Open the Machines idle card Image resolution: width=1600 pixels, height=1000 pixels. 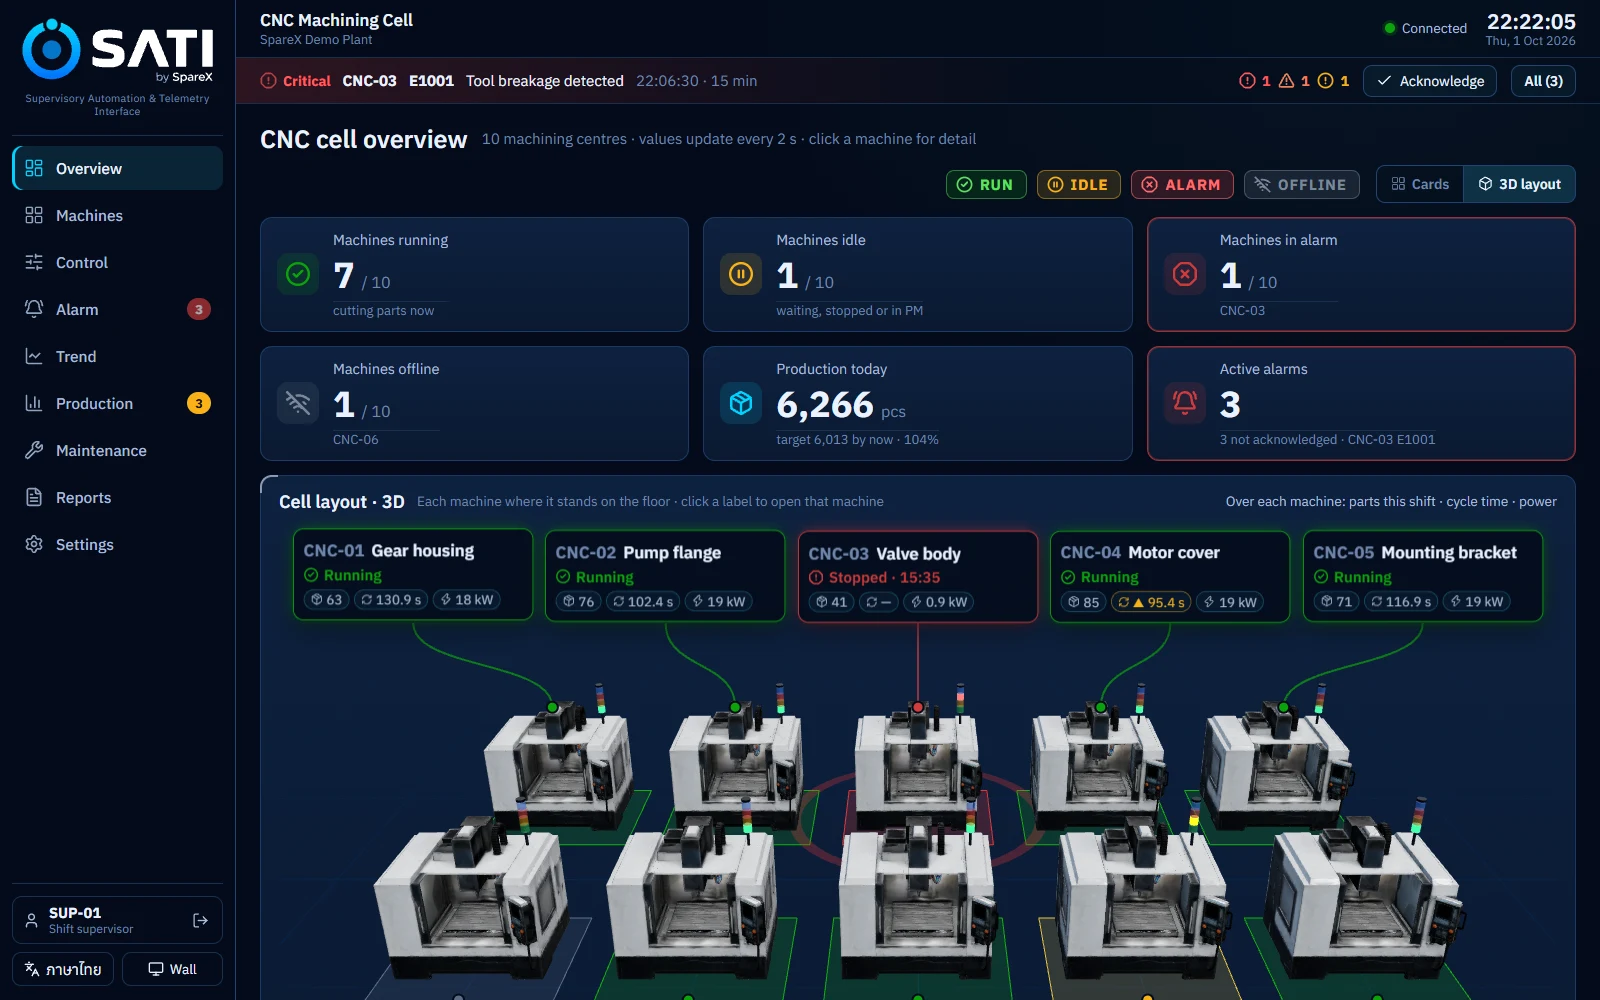(917, 274)
